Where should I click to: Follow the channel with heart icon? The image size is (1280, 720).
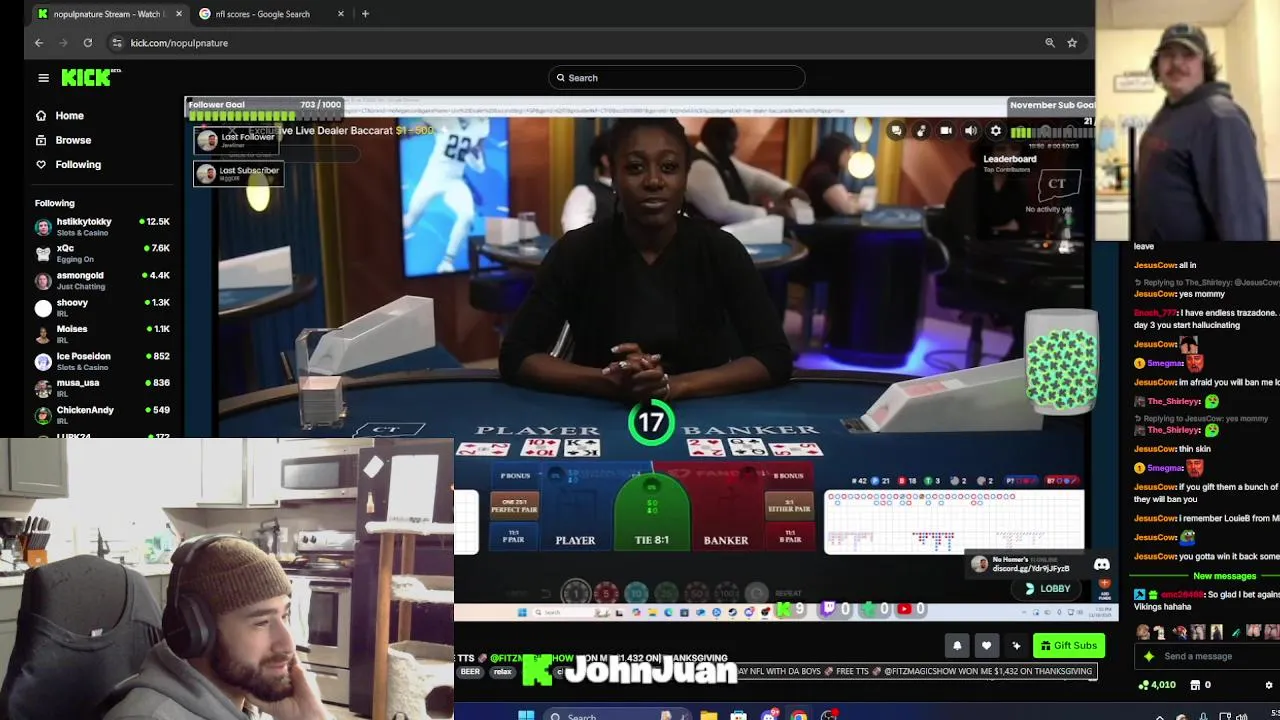point(986,646)
